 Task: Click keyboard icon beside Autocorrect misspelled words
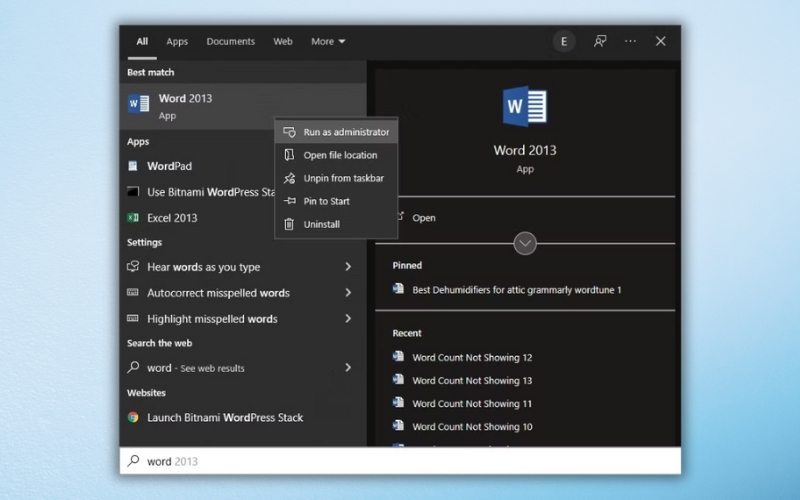[133, 292]
